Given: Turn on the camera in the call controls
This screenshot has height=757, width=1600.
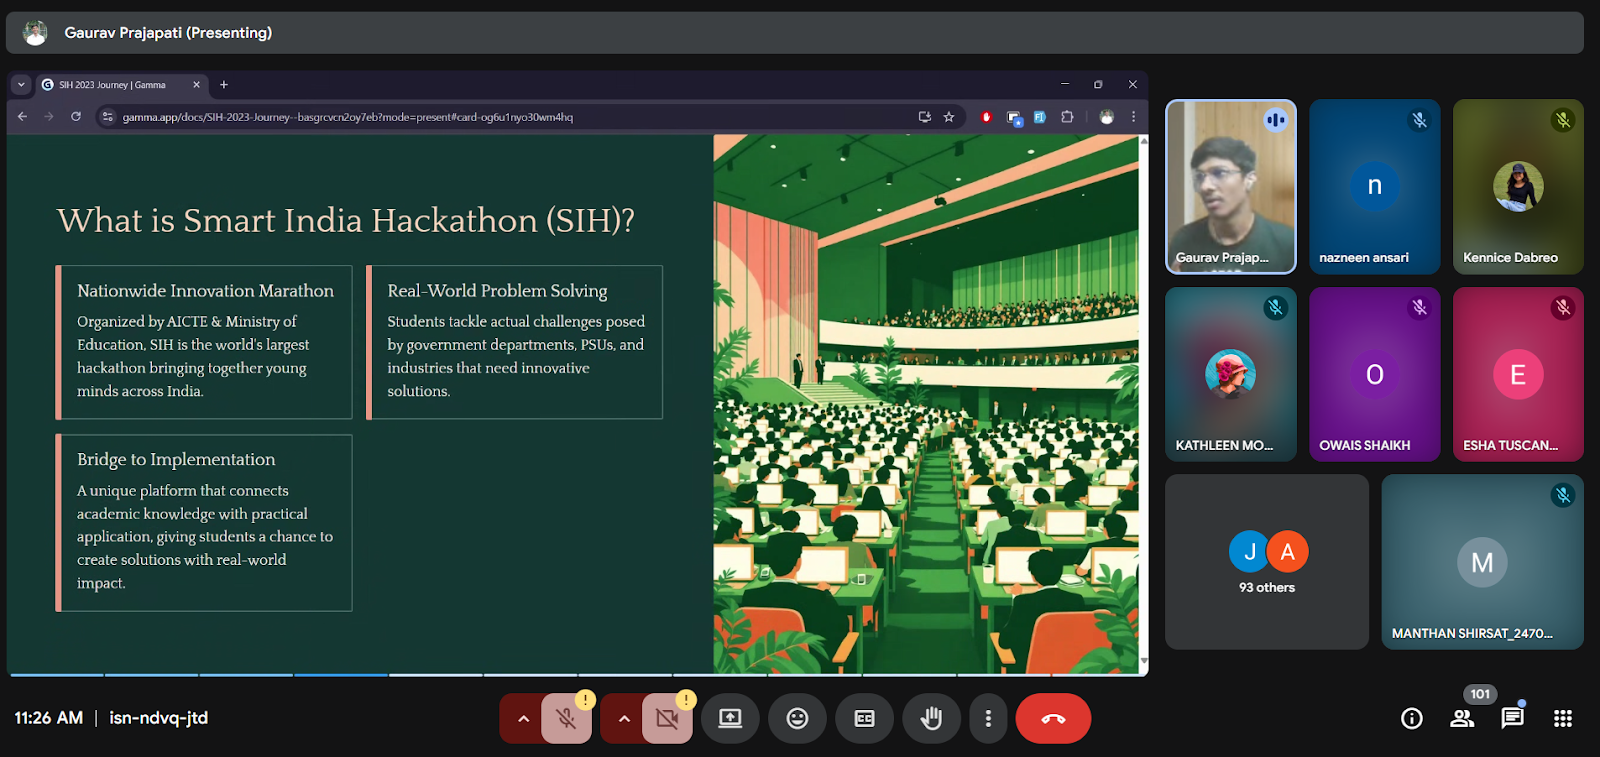Looking at the screenshot, I should (x=667, y=719).
